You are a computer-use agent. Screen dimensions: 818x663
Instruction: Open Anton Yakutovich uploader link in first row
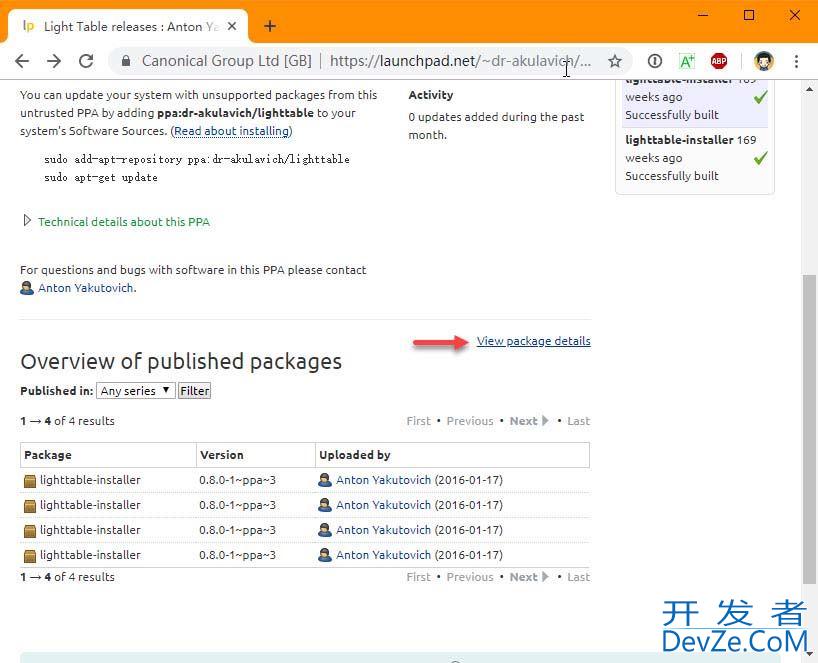(383, 480)
